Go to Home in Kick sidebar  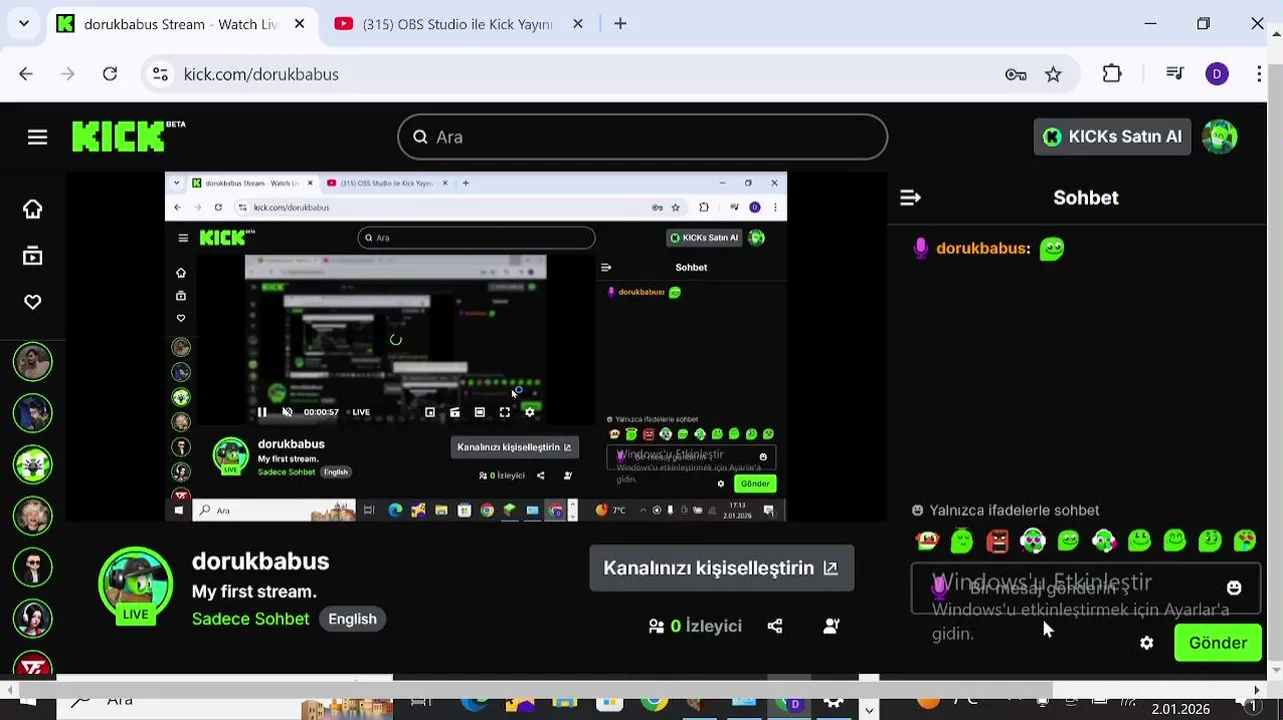click(x=33, y=209)
